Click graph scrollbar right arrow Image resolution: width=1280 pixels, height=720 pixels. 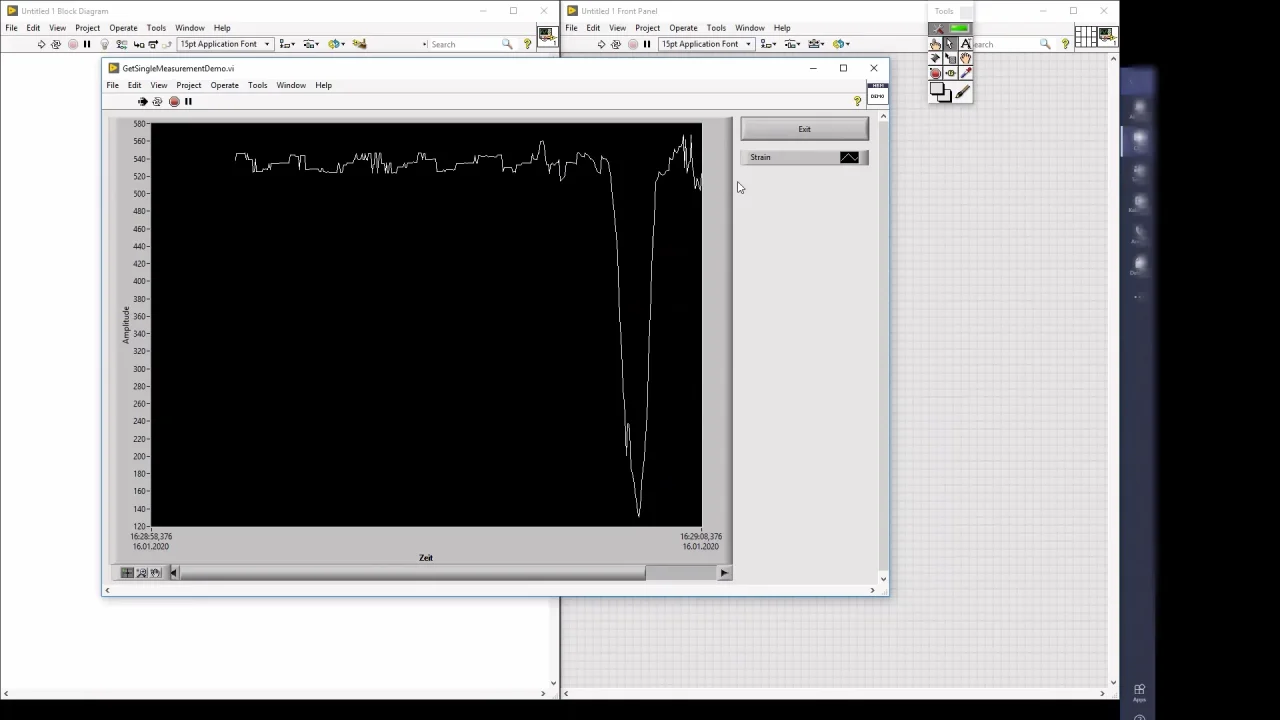724,572
